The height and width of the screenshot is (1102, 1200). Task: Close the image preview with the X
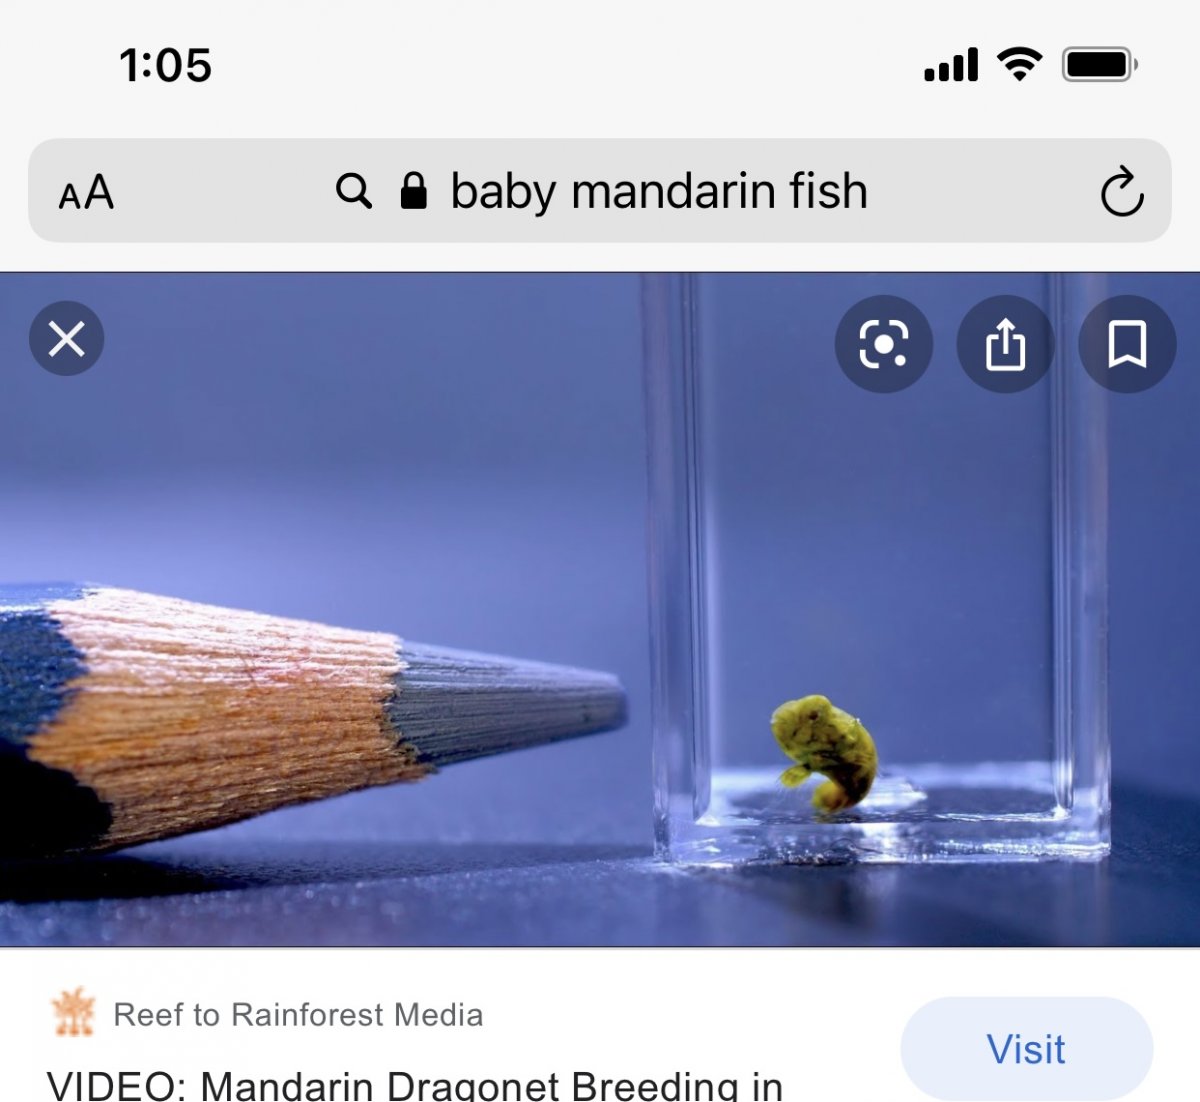point(67,339)
